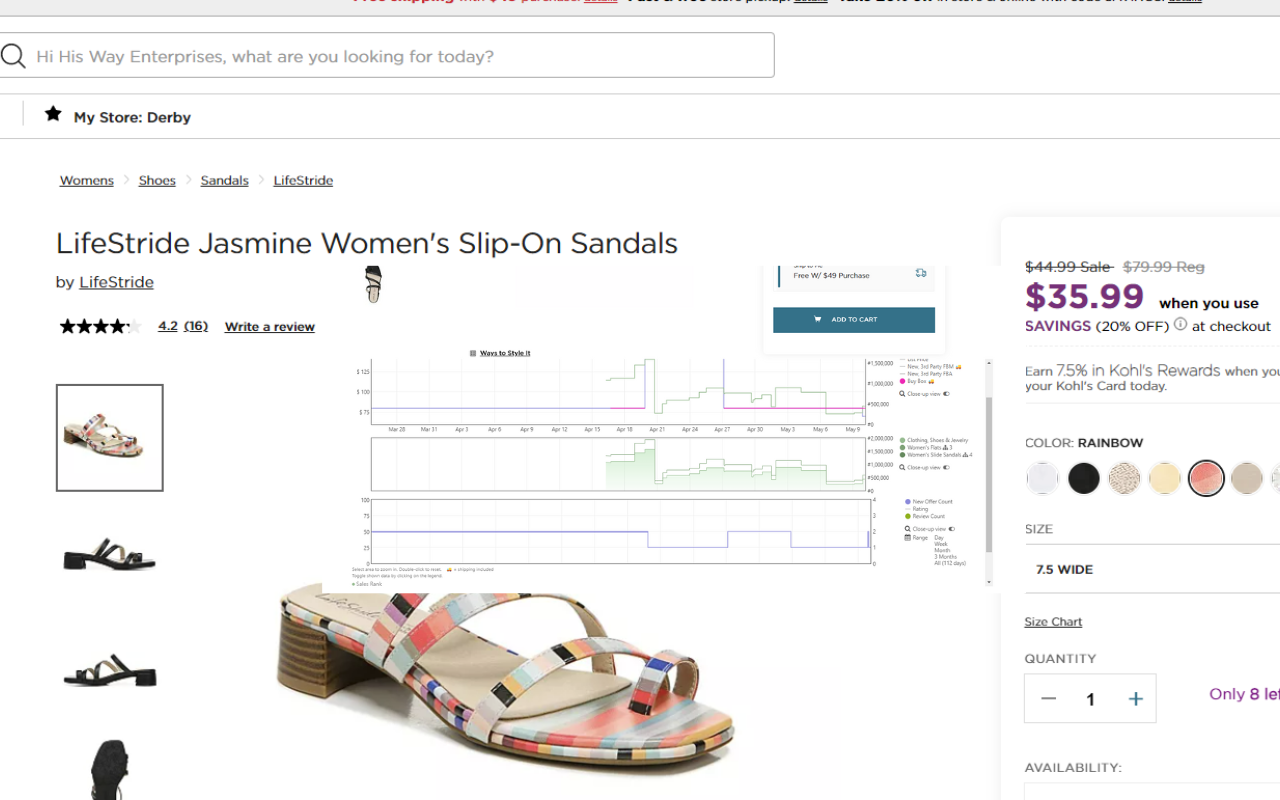Choose the tan color swatch
Image resolution: width=1280 pixels, height=800 pixels.
[1247, 479]
